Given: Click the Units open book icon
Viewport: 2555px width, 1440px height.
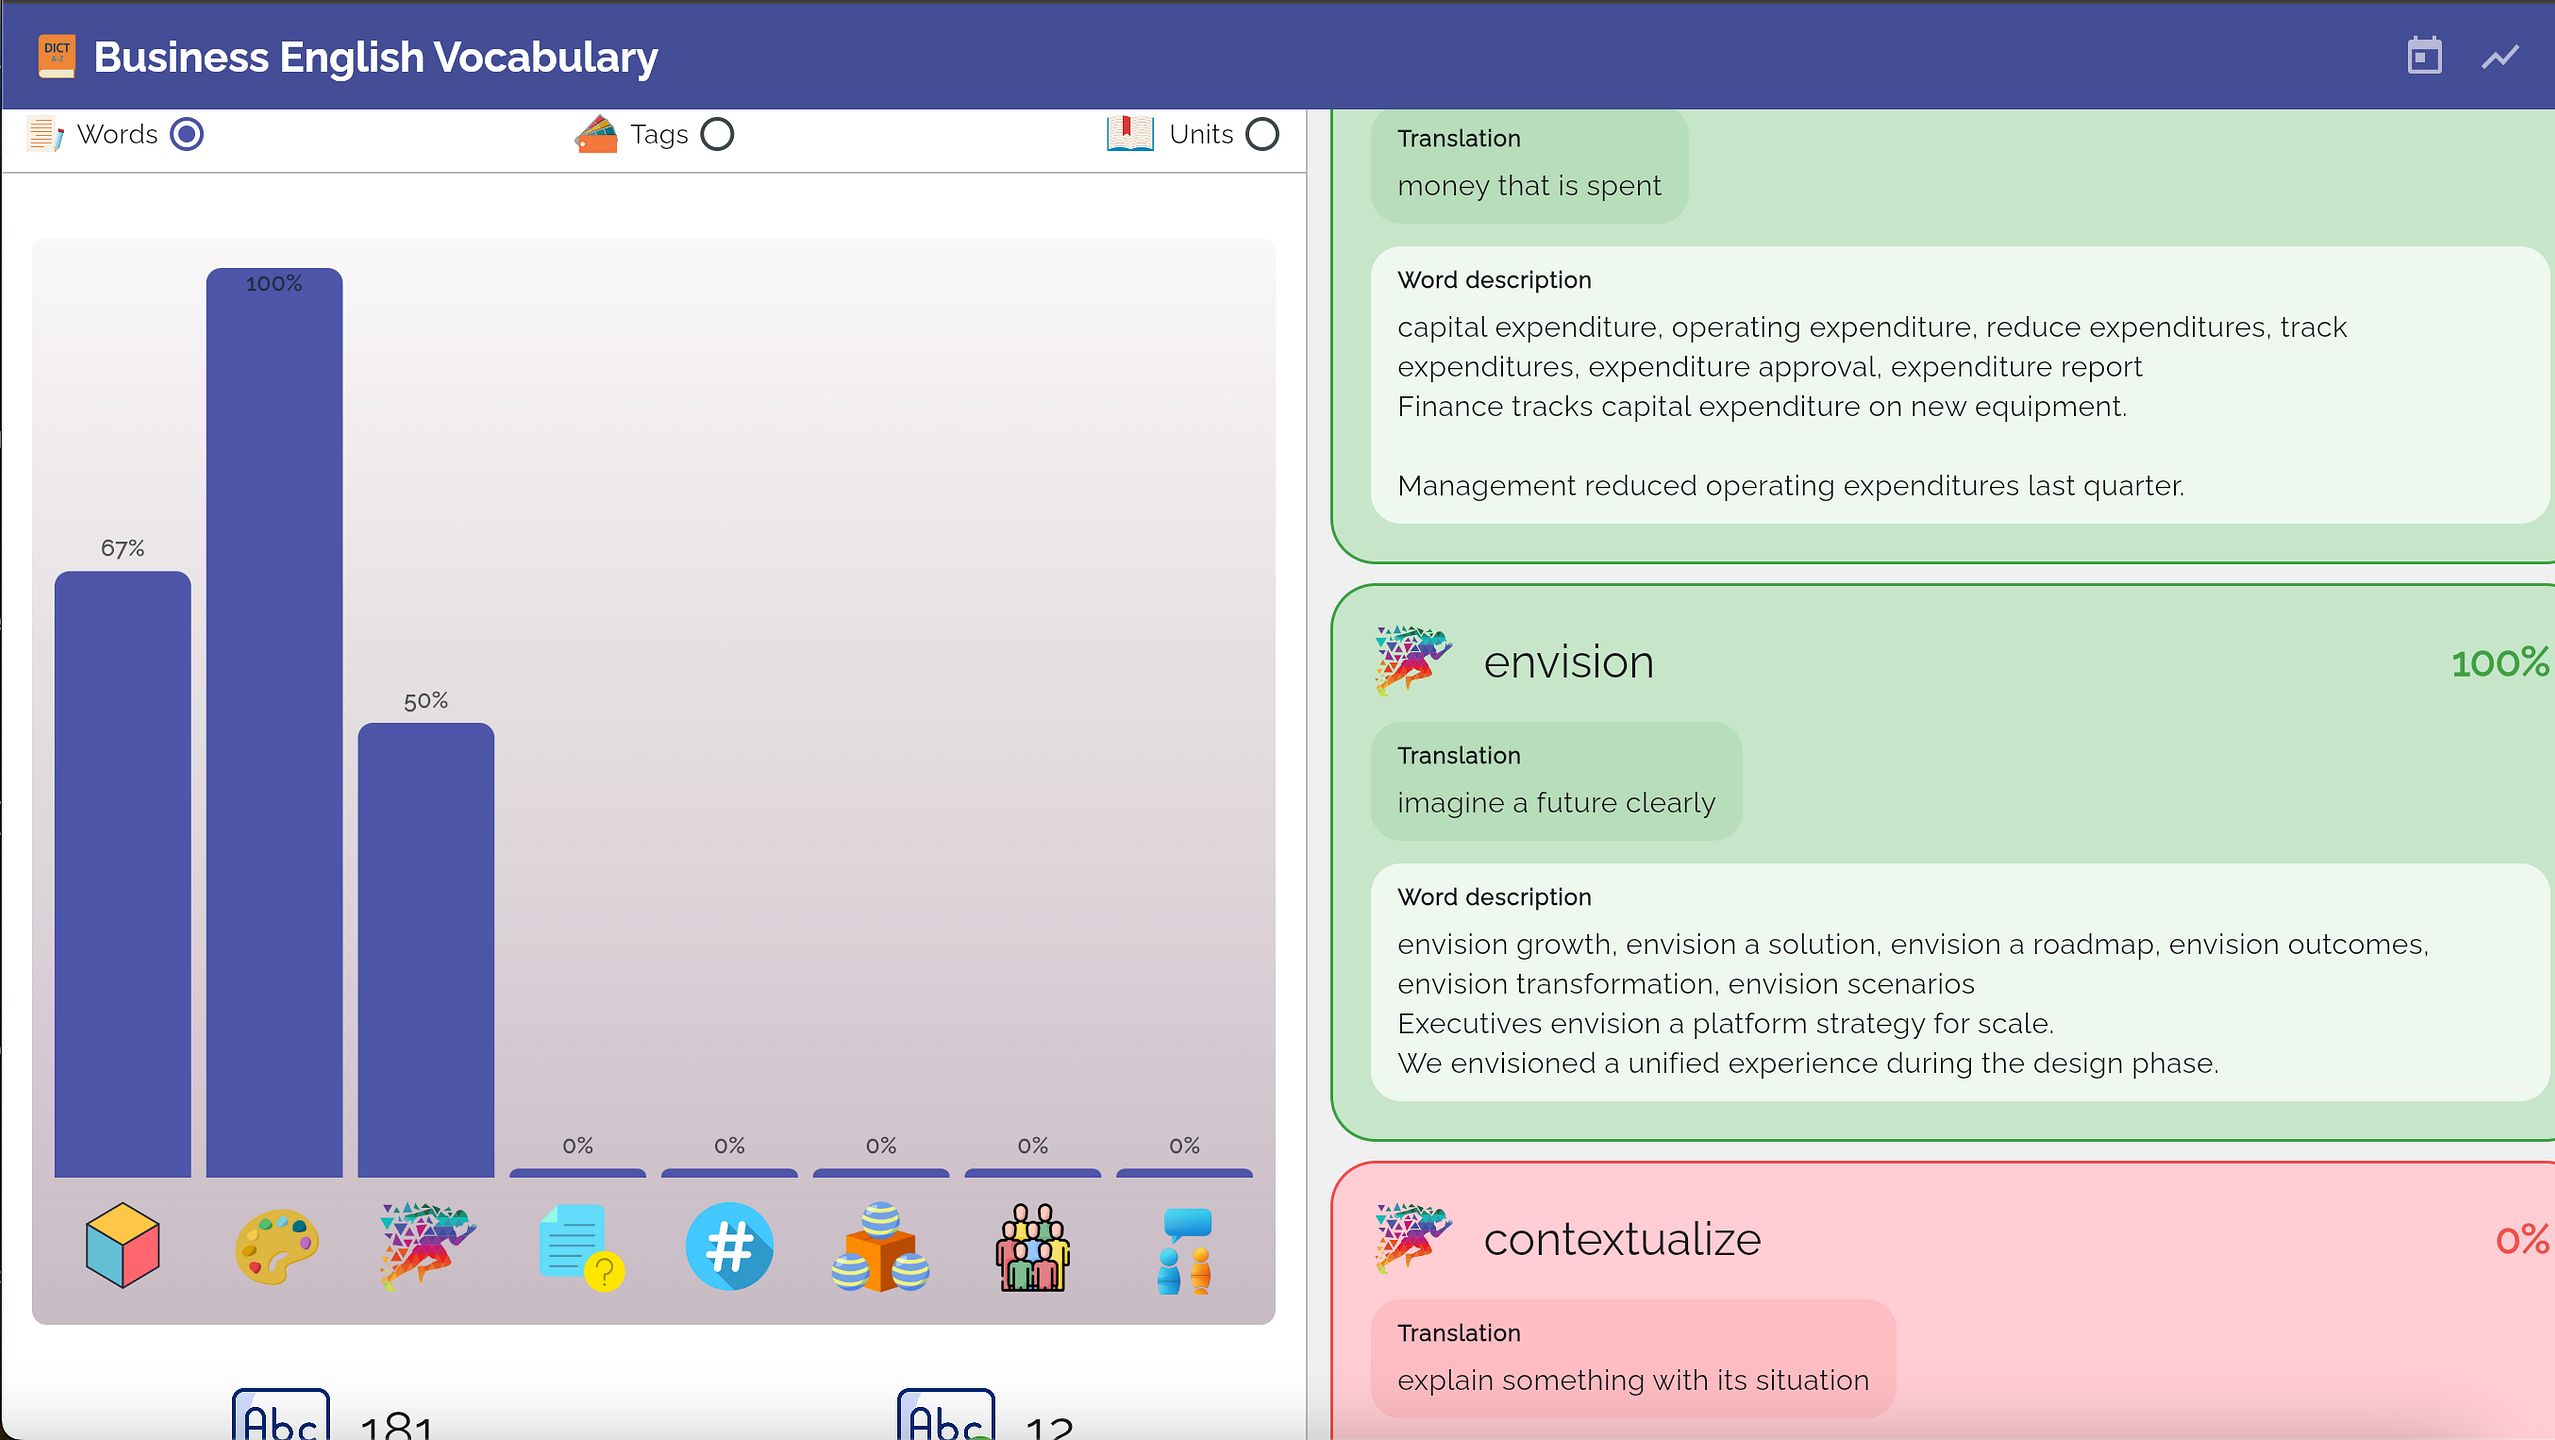Looking at the screenshot, I should click(x=1130, y=134).
